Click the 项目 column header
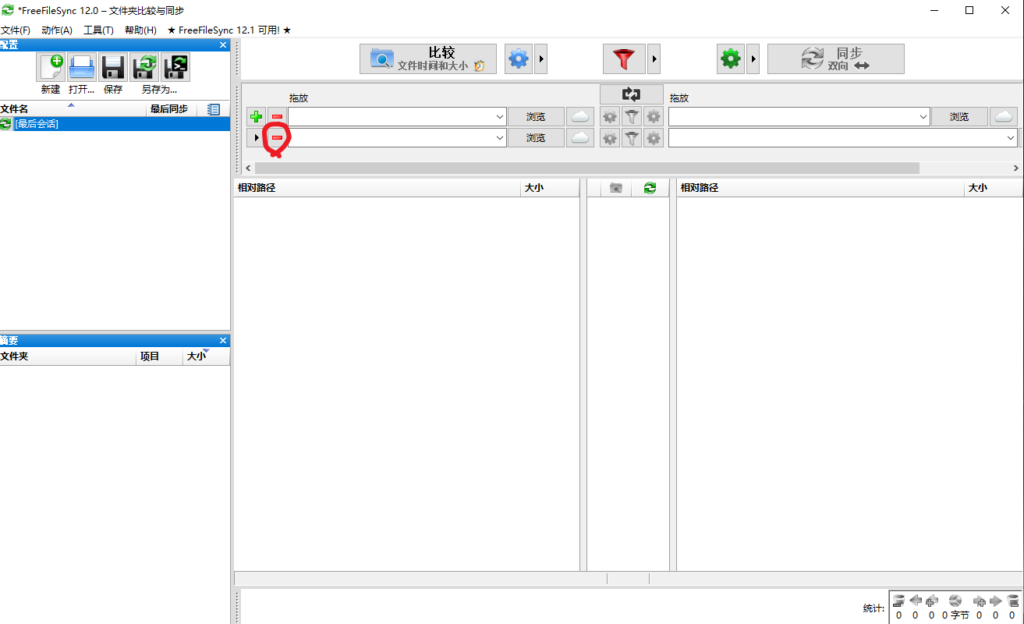Screen dimensions: 1024x624 [x=159, y=356]
